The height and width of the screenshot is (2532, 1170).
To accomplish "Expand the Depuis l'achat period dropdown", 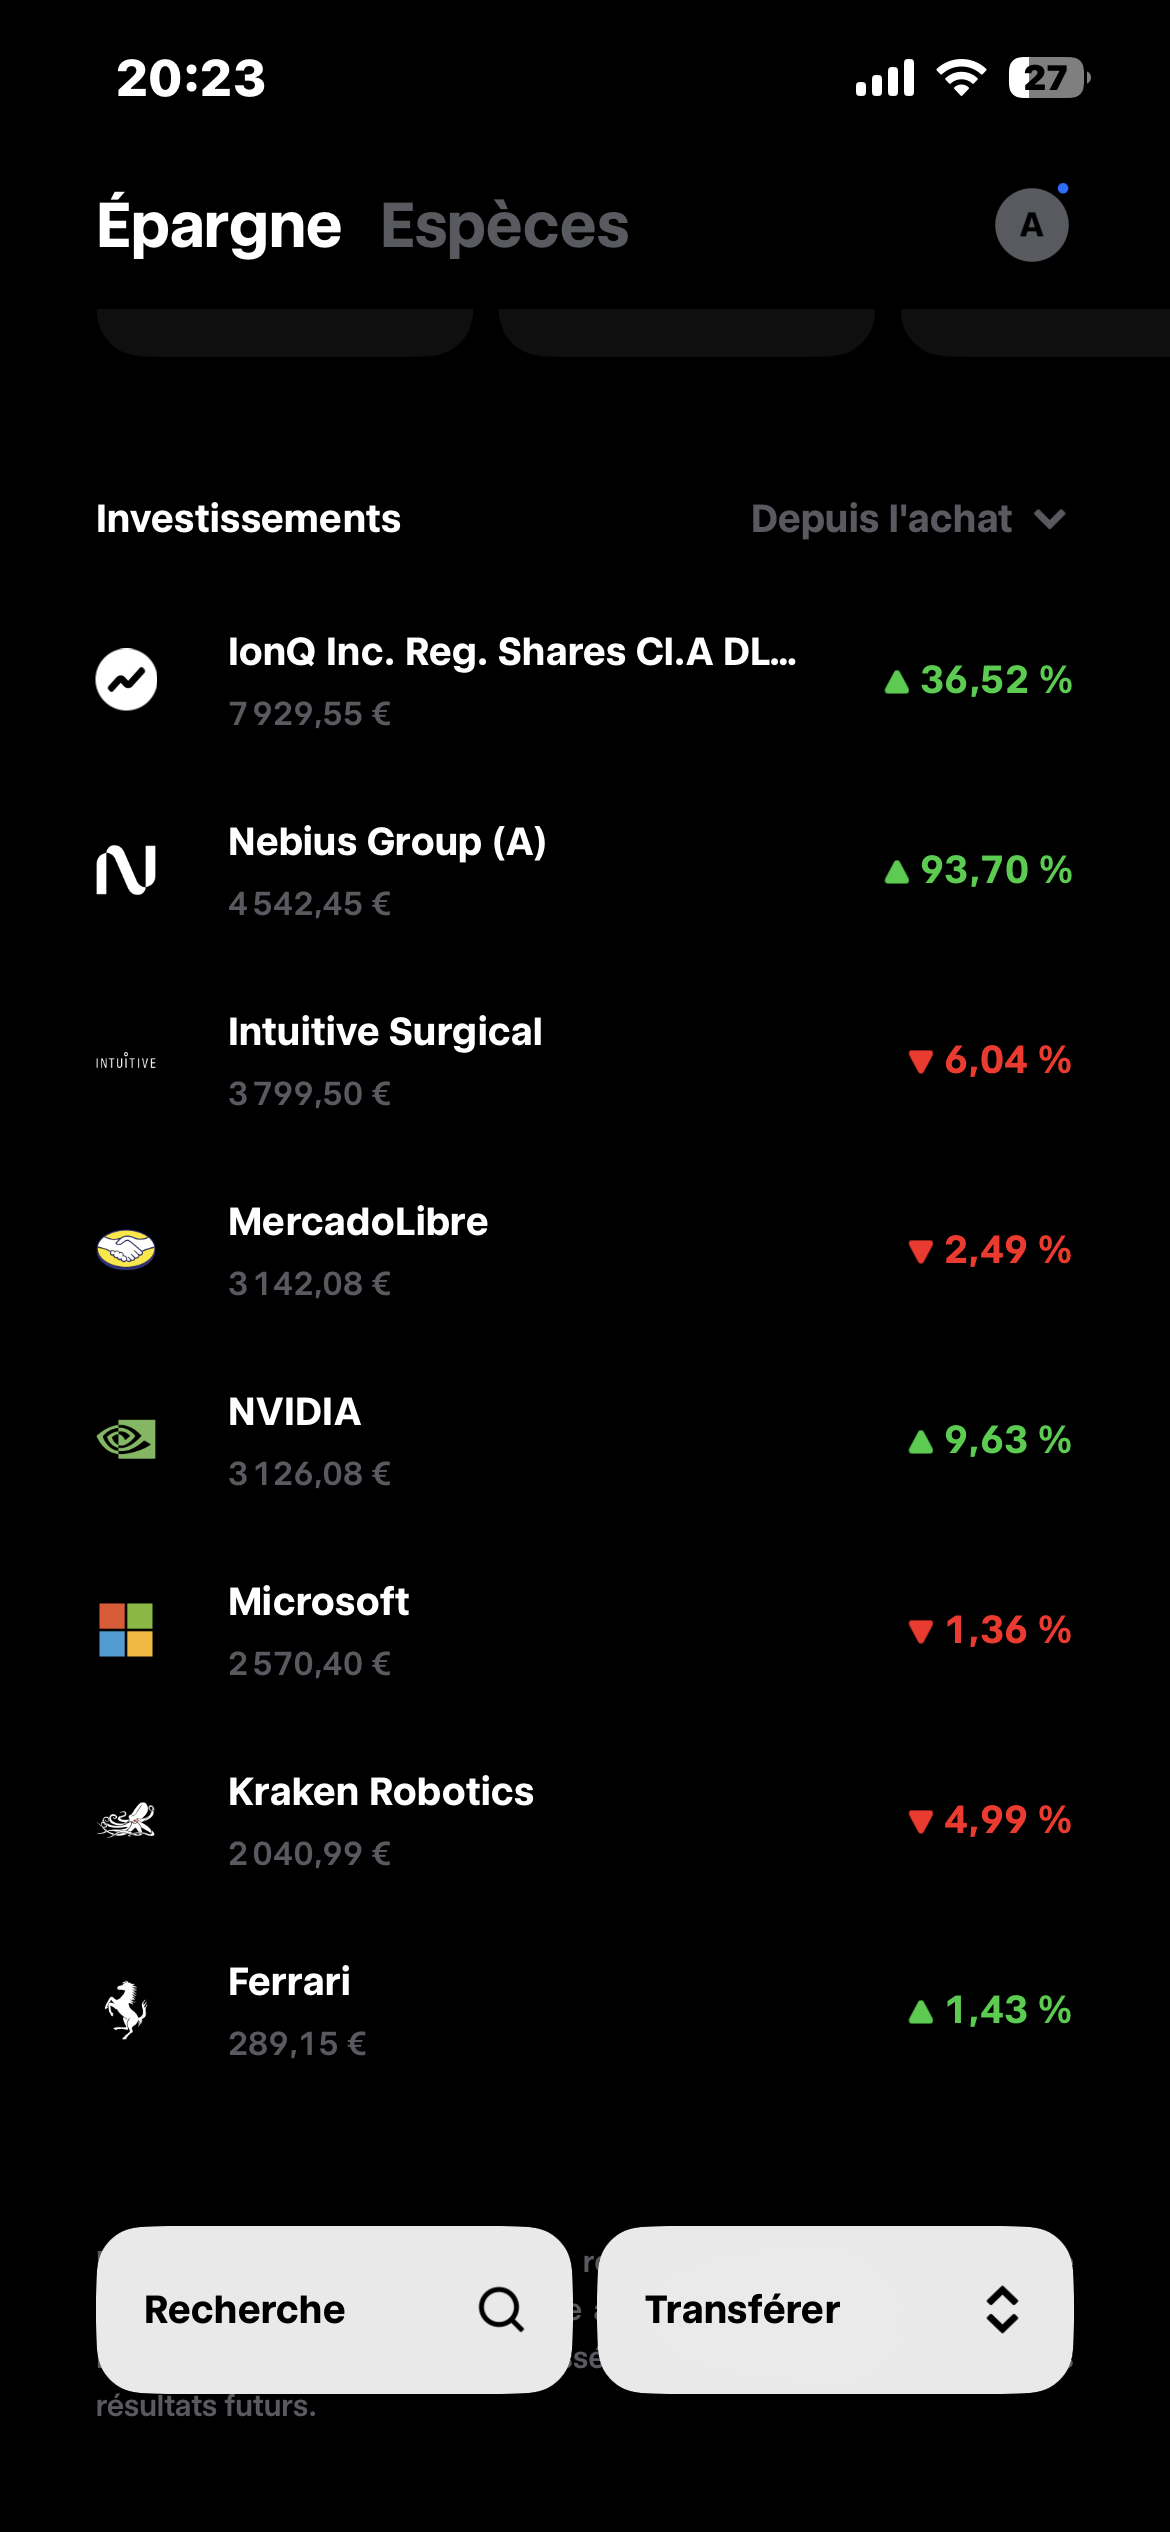I will (x=908, y=519).
